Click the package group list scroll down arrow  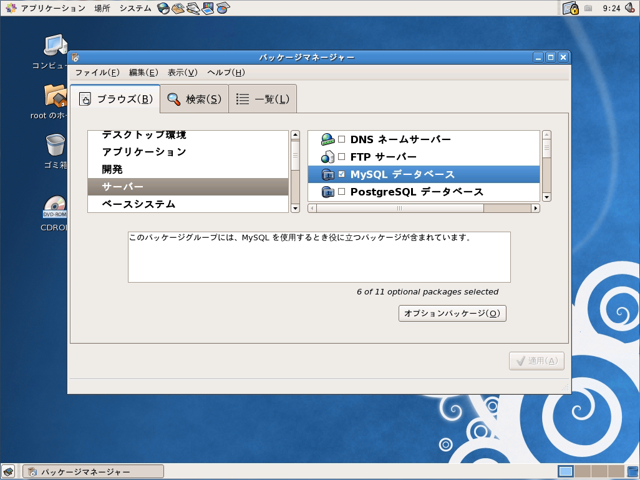coord(547,197)
